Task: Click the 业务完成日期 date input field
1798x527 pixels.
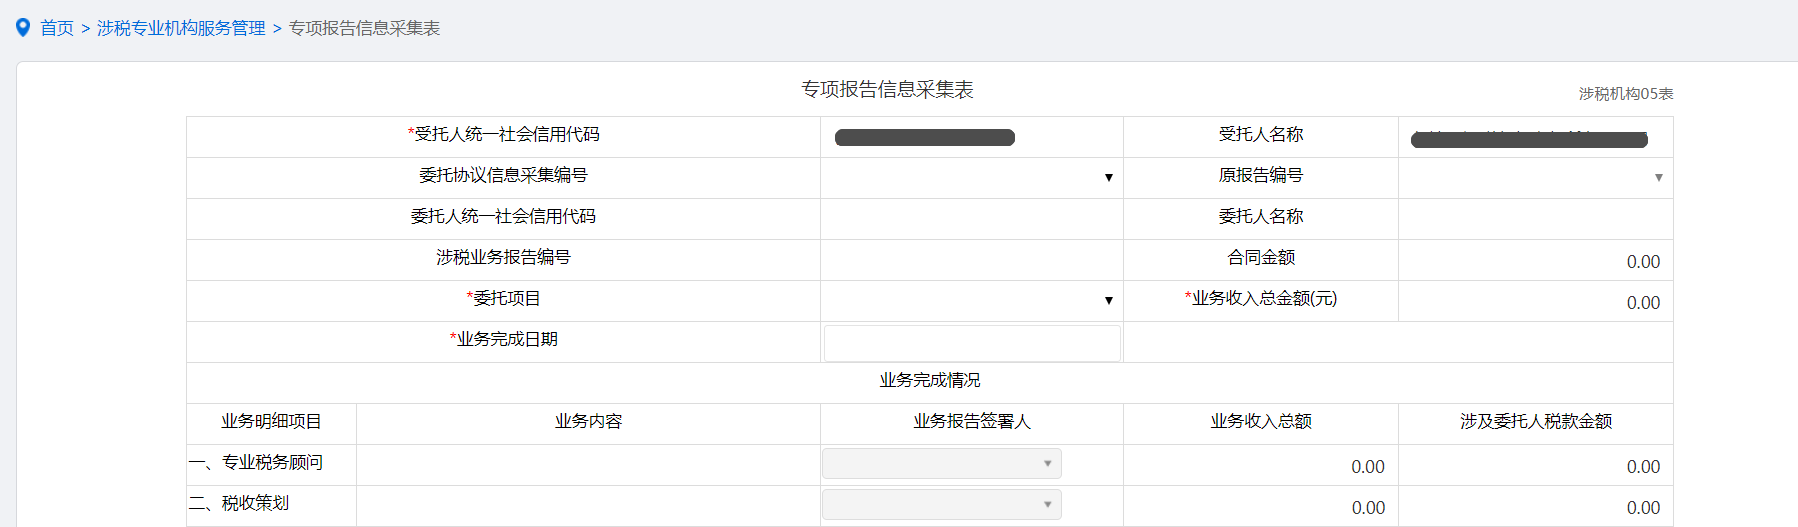Action: pyautogui.click(x=971, y=343)
